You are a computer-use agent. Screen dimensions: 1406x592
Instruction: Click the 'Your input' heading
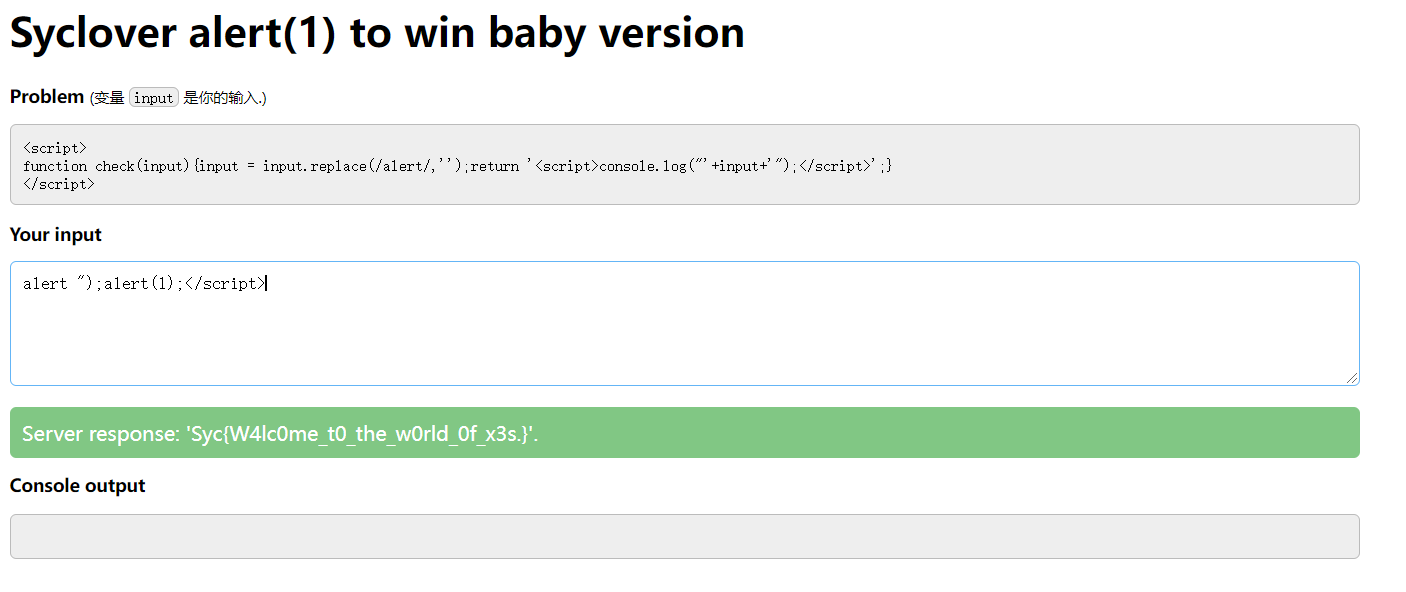[56, 235]
